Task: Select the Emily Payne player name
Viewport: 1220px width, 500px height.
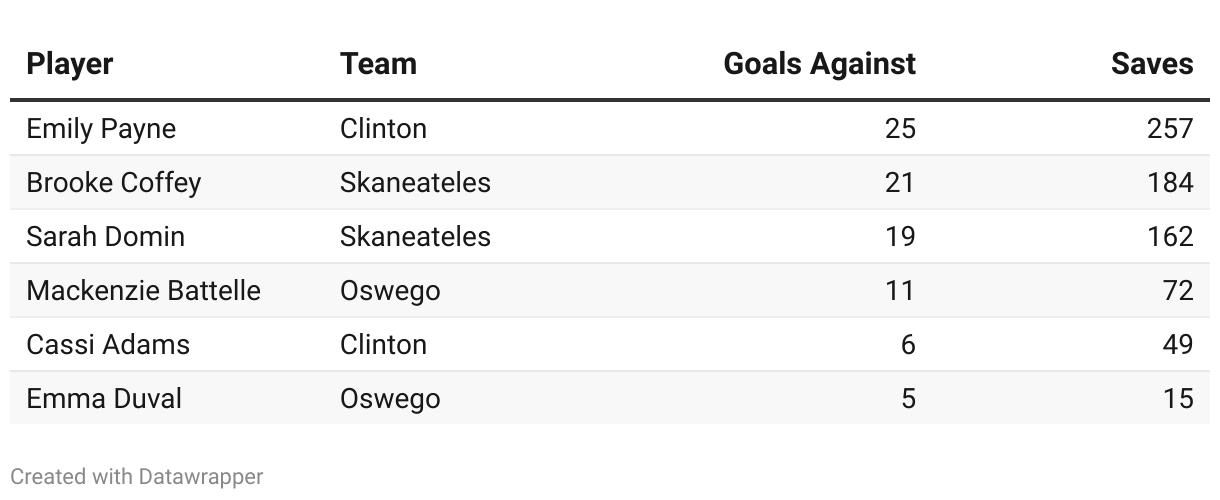Action: (101, 129)
